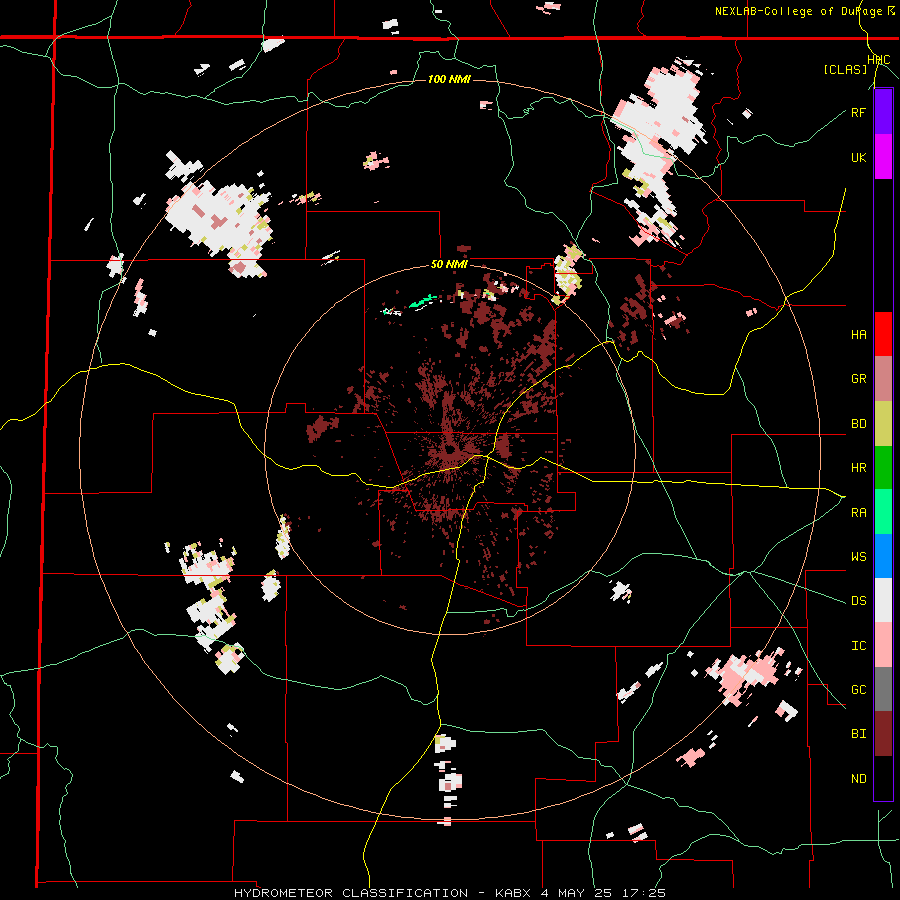Click the UK legend label
The width and height of the screenshot is (900, 900).
pyautogui.click(x=858, y=157)
